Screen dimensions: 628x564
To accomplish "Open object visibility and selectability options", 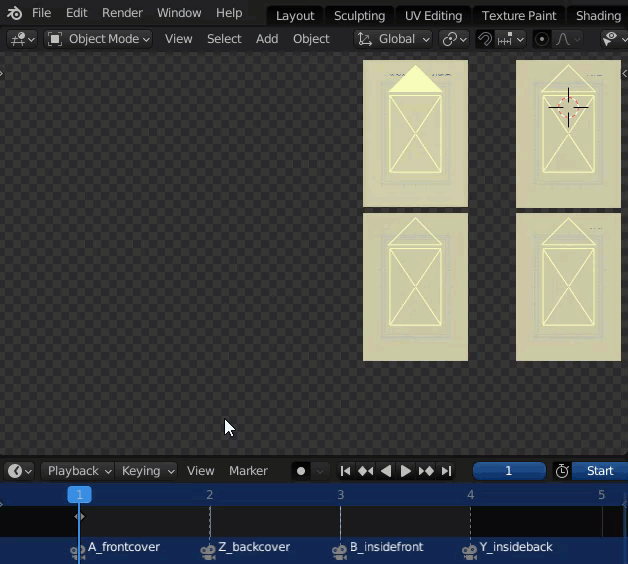I will (614, 39).
